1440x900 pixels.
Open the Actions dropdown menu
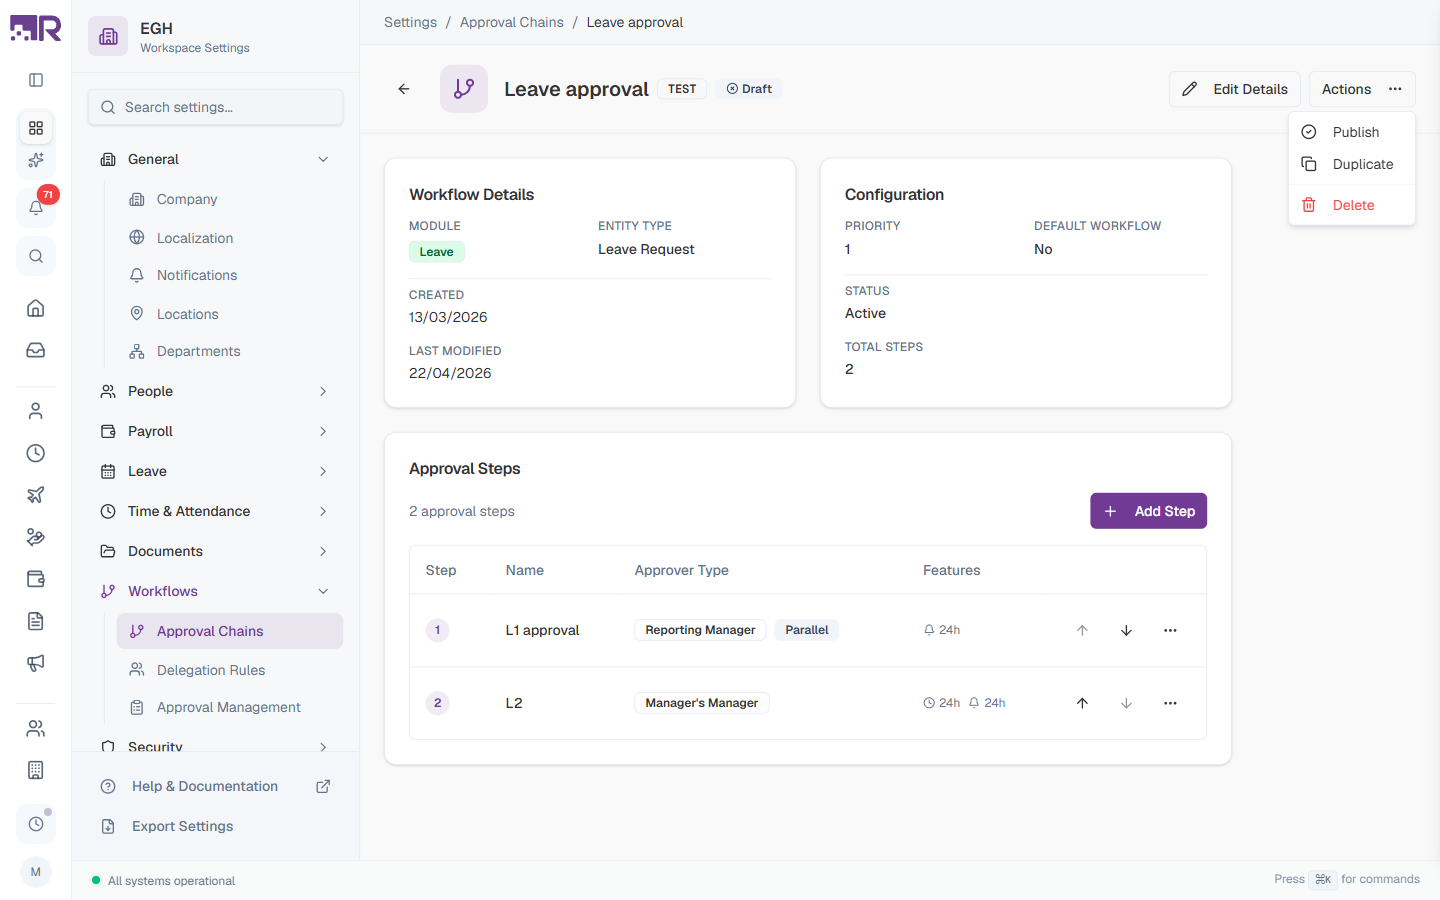click(x=1362, y=89)
